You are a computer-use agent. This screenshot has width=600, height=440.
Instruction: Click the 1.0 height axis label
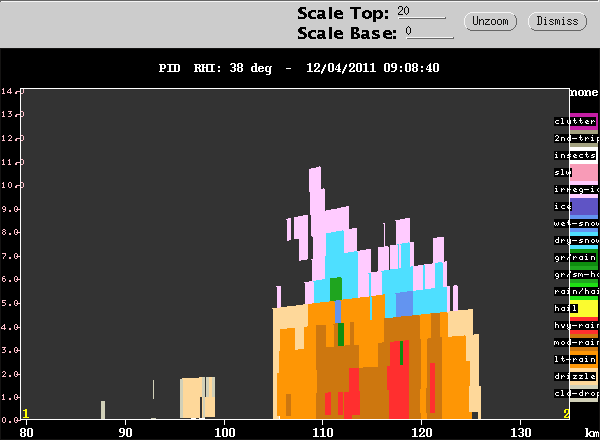click(x=11, y=397)
